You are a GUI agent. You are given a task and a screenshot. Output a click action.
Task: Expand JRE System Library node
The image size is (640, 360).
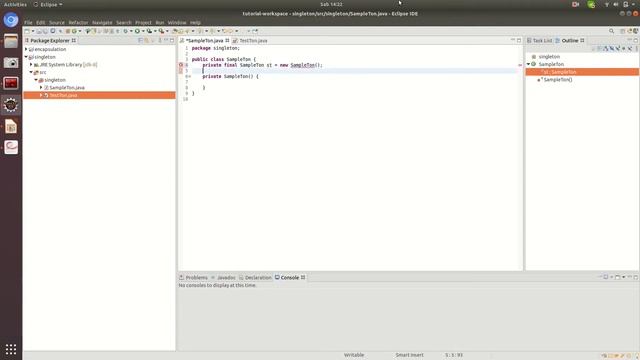[31, 64]
